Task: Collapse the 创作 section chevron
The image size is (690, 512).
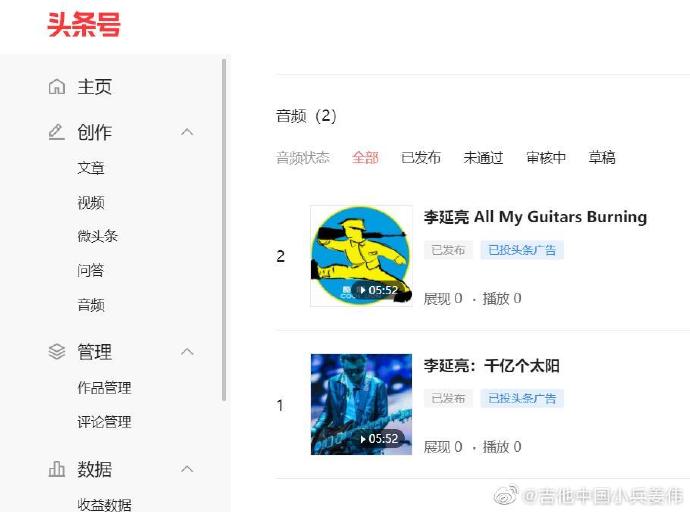Action: pyautogui.click(x=187, y=132)
